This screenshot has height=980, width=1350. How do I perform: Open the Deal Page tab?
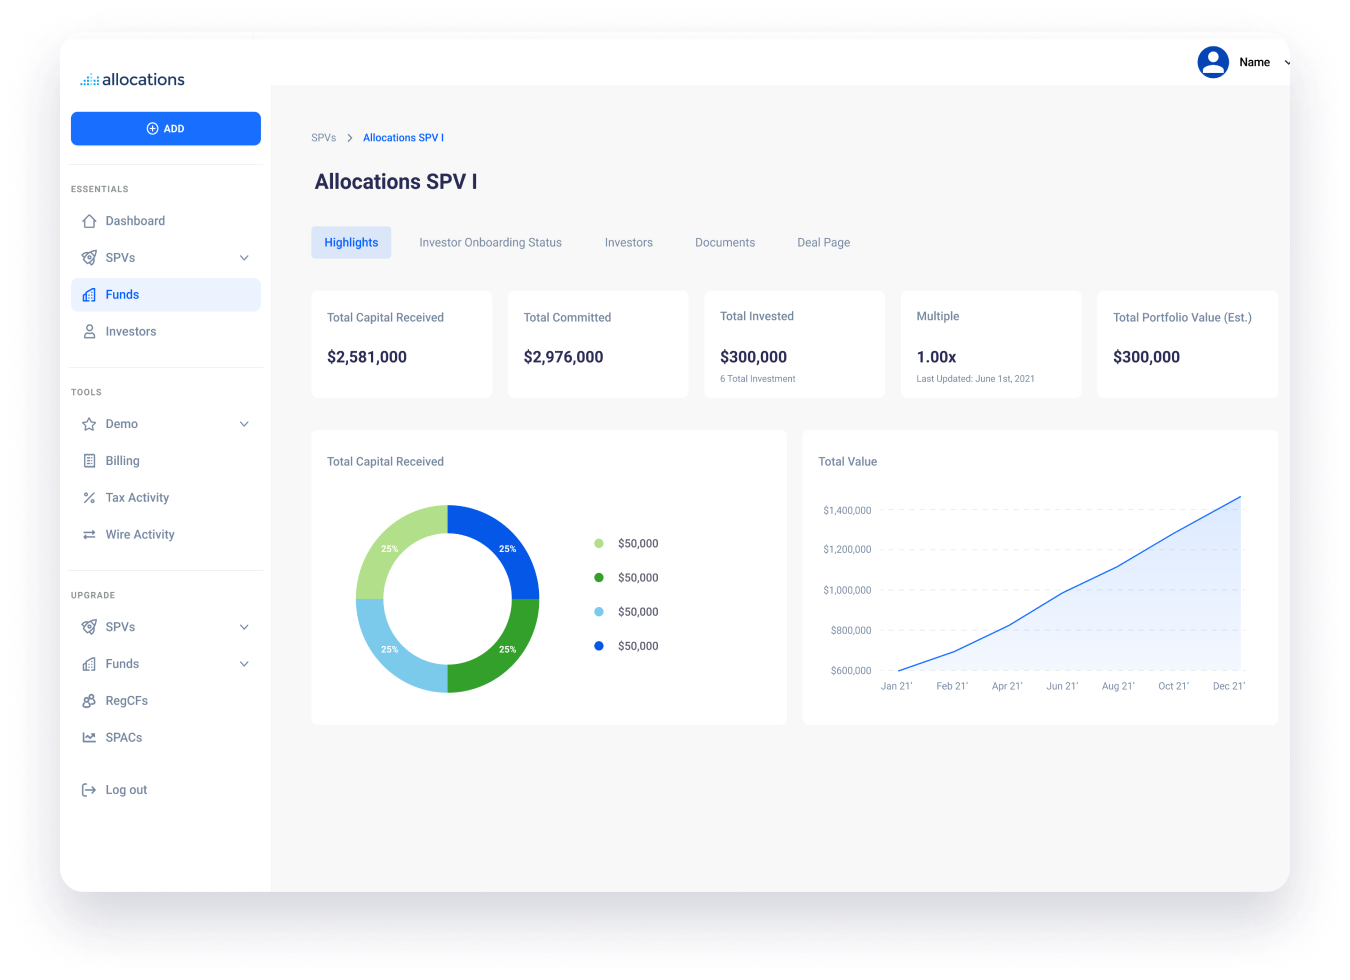click(823, 242)
